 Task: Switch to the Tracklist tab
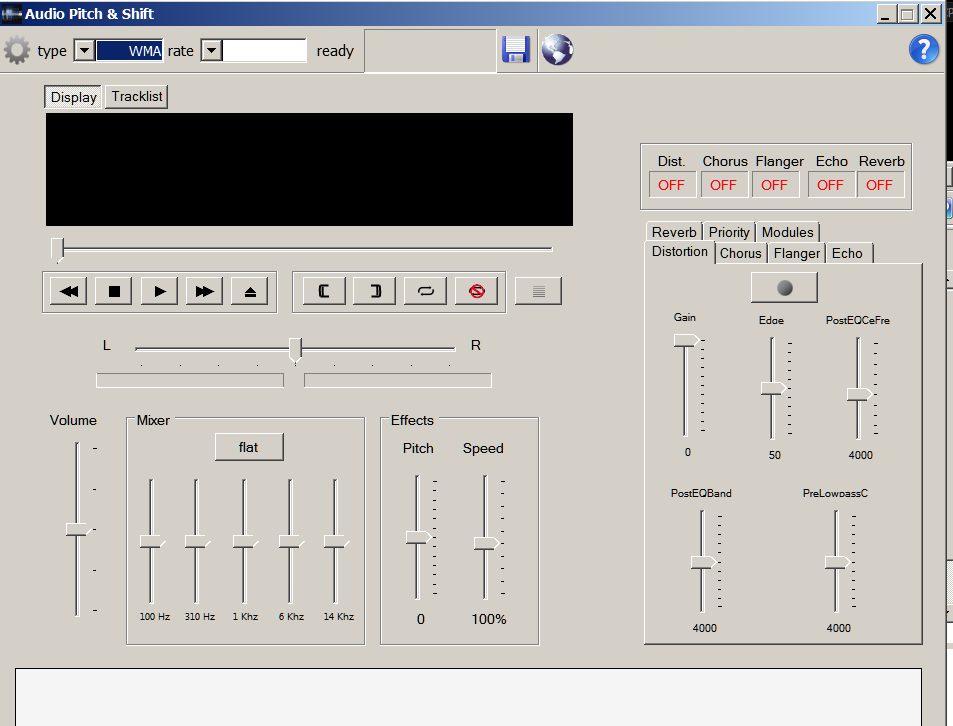tap(137, 96)
